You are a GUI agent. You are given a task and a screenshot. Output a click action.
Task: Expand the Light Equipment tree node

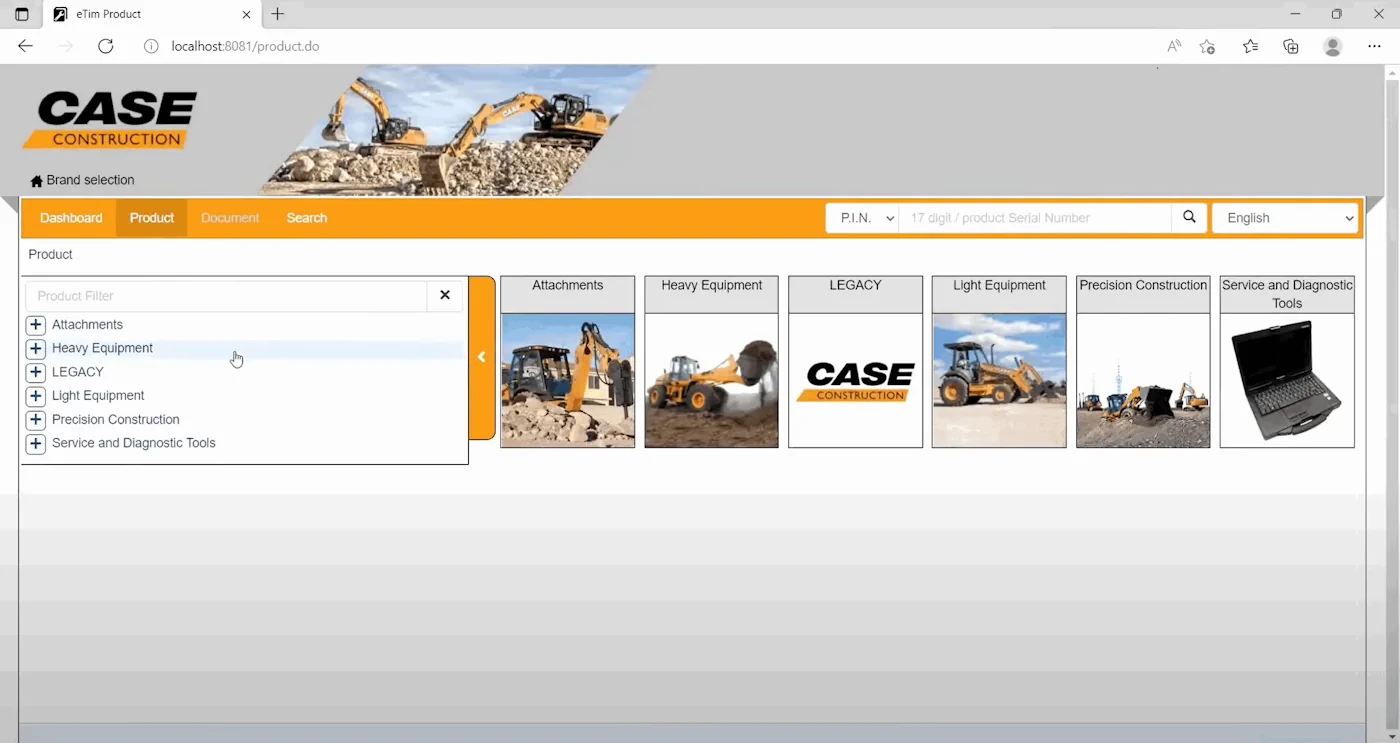36,396
